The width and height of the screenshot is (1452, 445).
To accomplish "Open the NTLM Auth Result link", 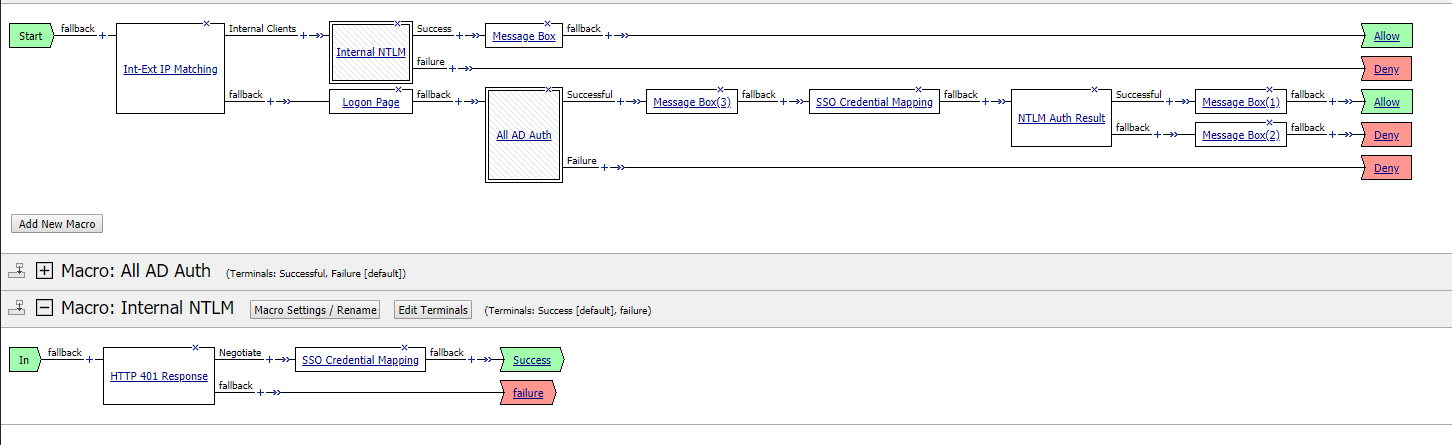I will (1061, 118).
